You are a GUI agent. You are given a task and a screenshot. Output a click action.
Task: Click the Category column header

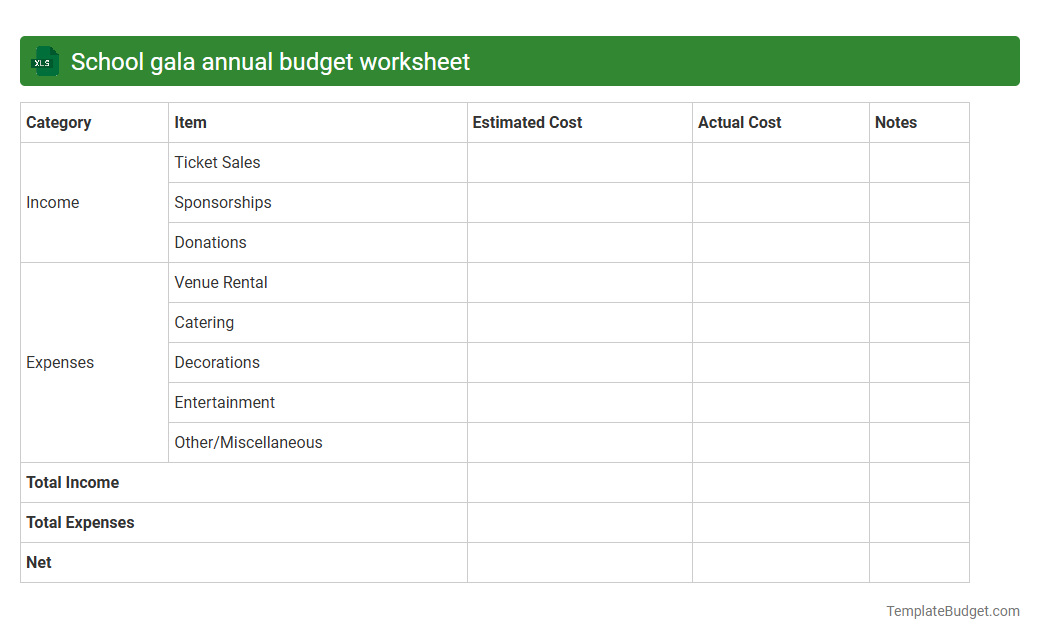[x=59, y=122]
